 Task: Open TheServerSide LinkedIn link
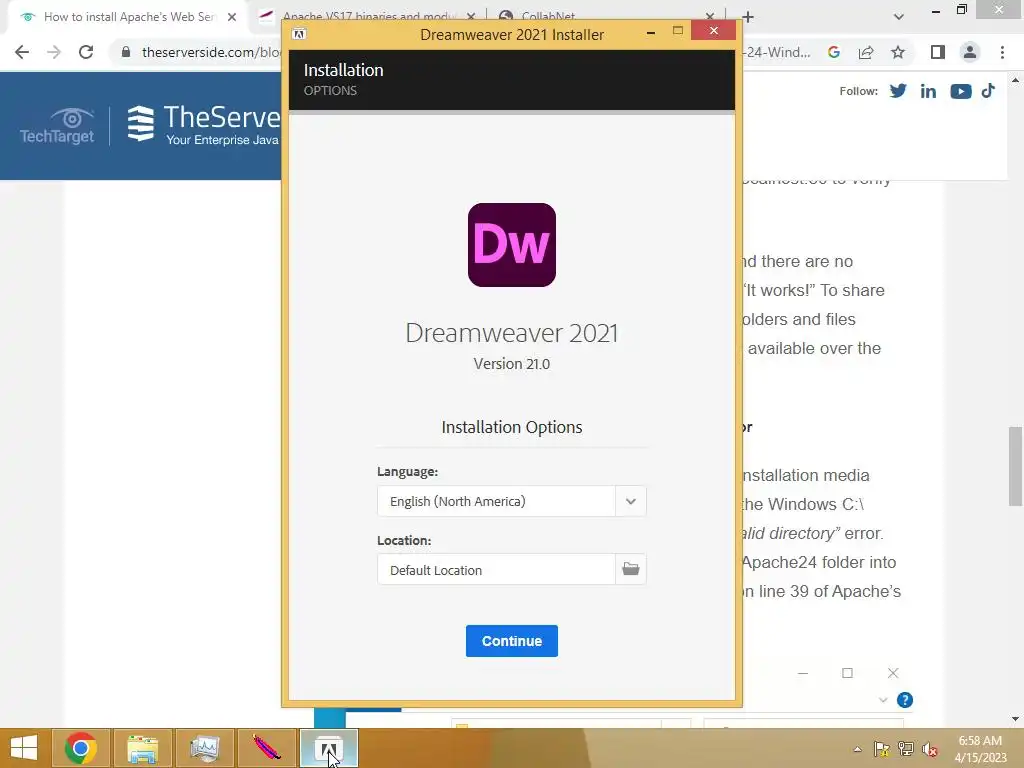pos(928,91)
